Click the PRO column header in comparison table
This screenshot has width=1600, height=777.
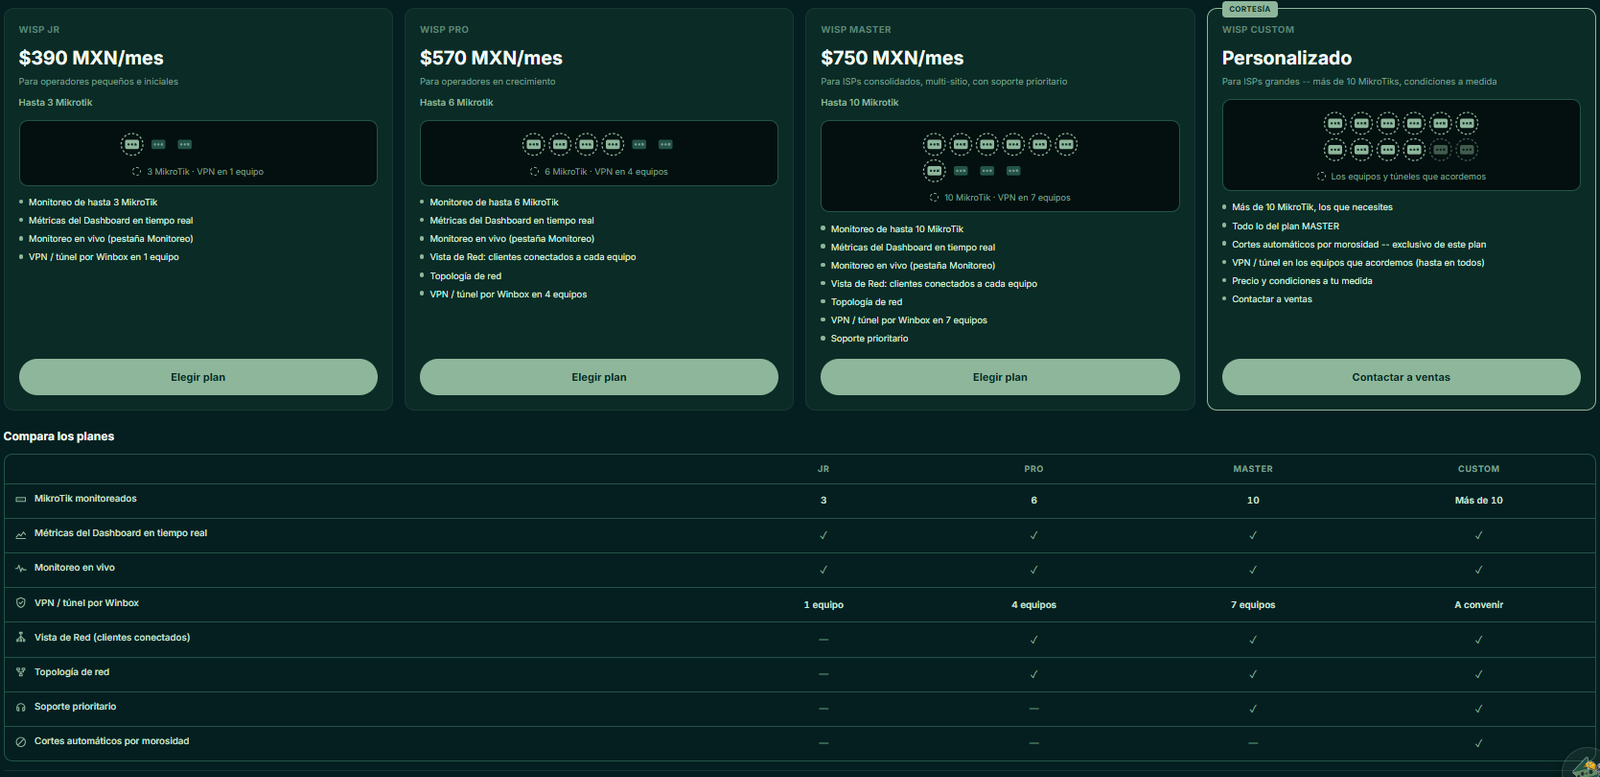click(x=1034, y=469)
